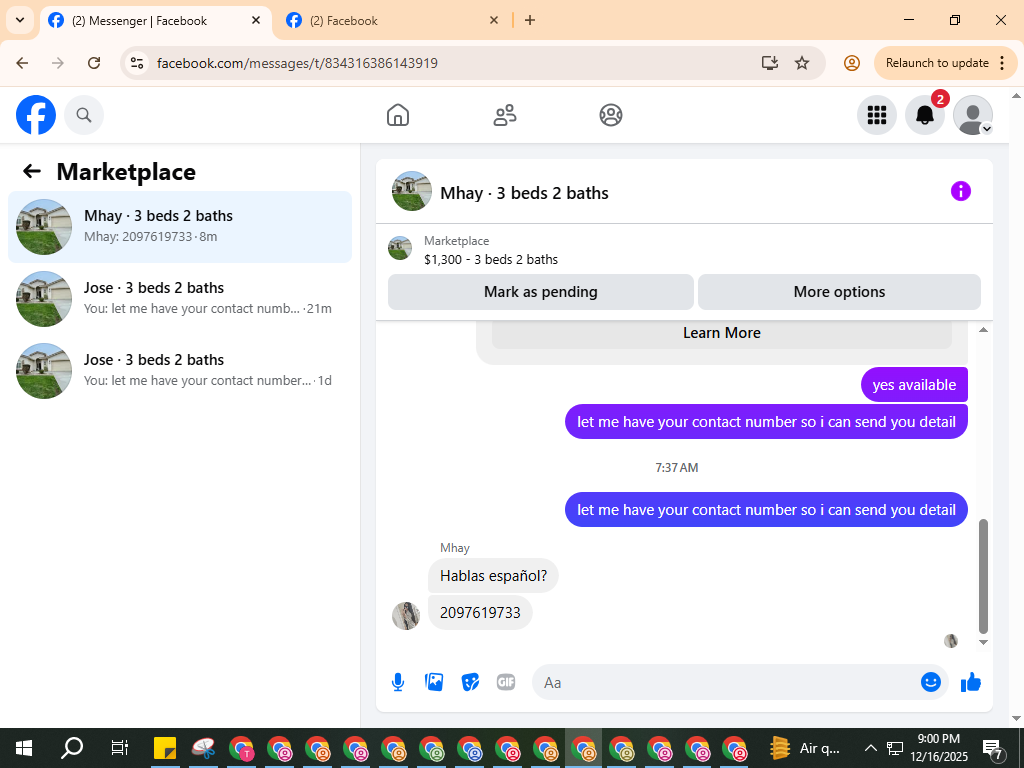Click the address bar URL
This screenshot has width=1024, height=768.
coord(297,63)
